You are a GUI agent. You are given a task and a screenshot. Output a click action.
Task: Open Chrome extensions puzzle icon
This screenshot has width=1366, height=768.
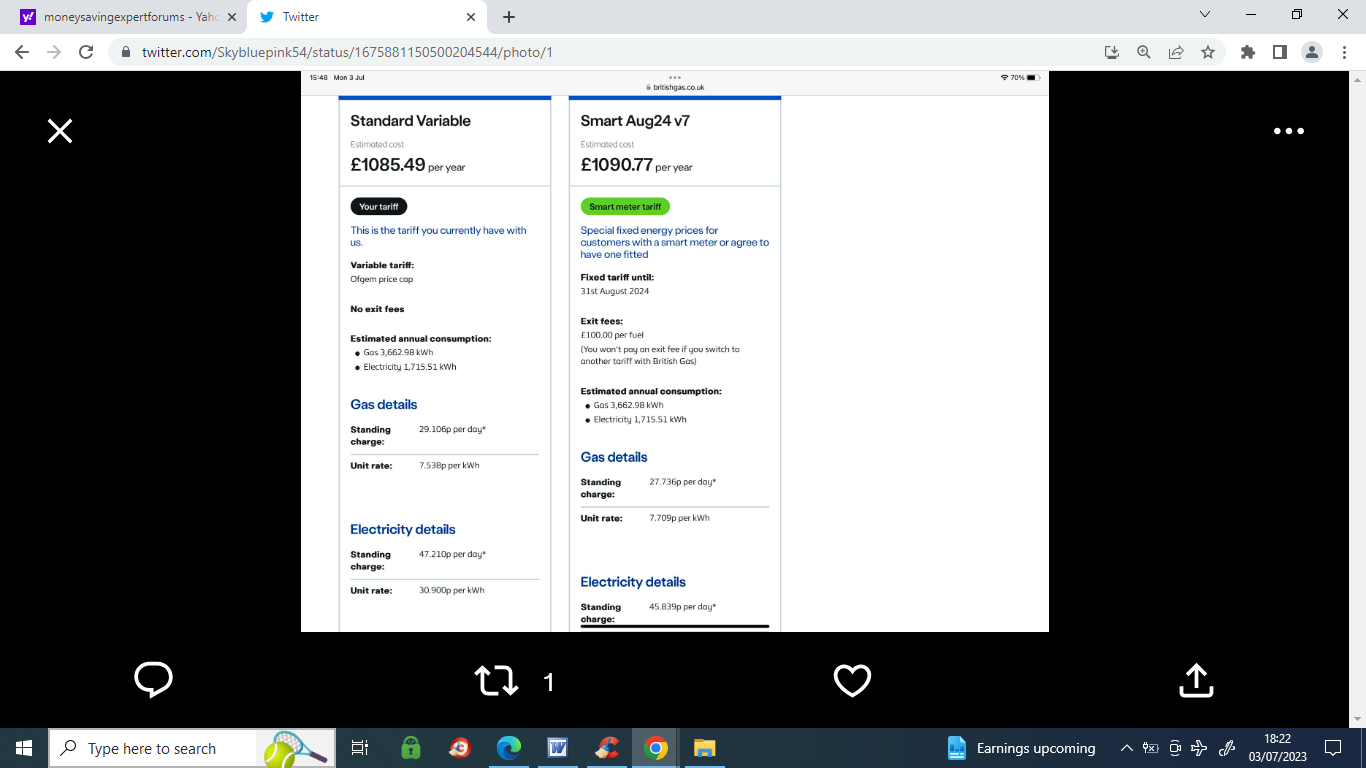pyautogui.click(x=1247, y=52)
